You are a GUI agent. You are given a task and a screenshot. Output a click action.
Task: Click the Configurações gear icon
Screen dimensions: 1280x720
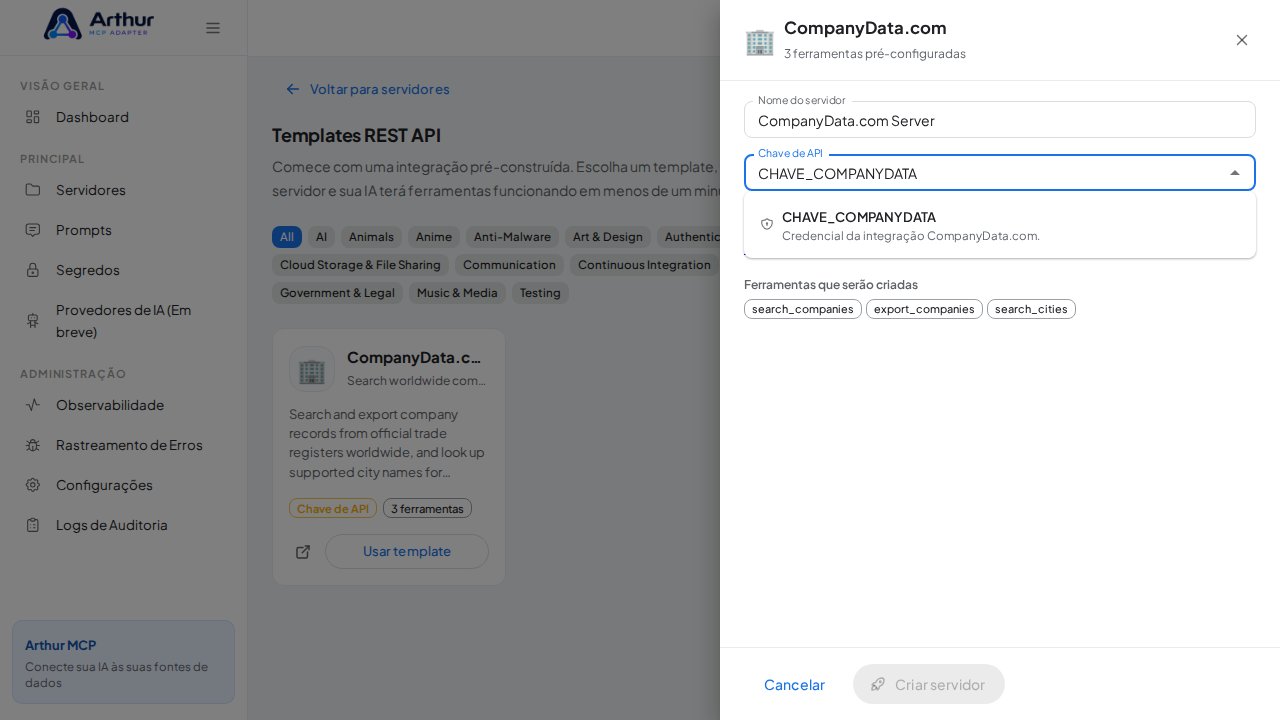pyautogui.click(x=33, y=485)
